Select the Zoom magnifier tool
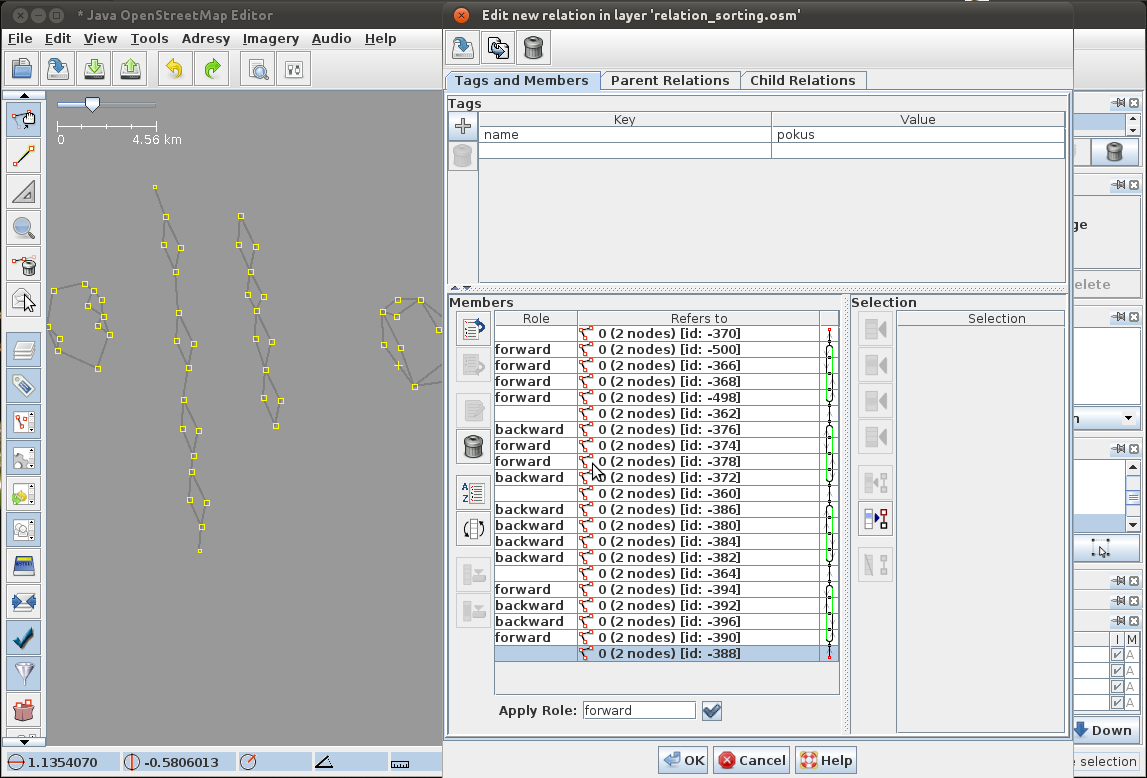Screen dimensions: 1147x778 coord(24,228)
